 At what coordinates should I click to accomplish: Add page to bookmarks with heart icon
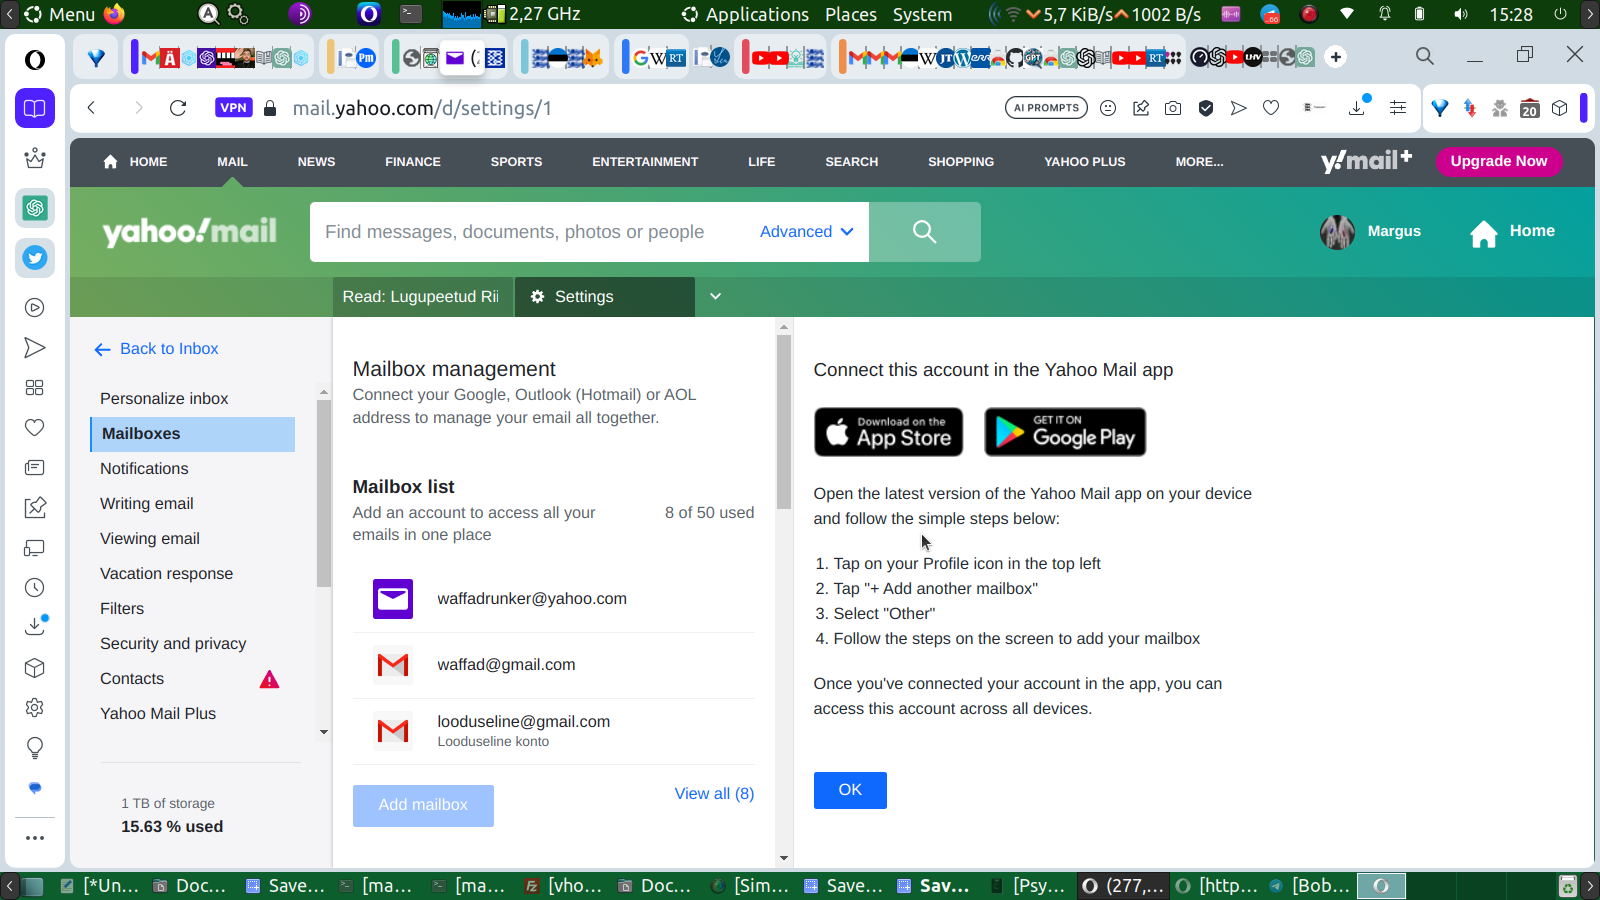[1271, 108]
